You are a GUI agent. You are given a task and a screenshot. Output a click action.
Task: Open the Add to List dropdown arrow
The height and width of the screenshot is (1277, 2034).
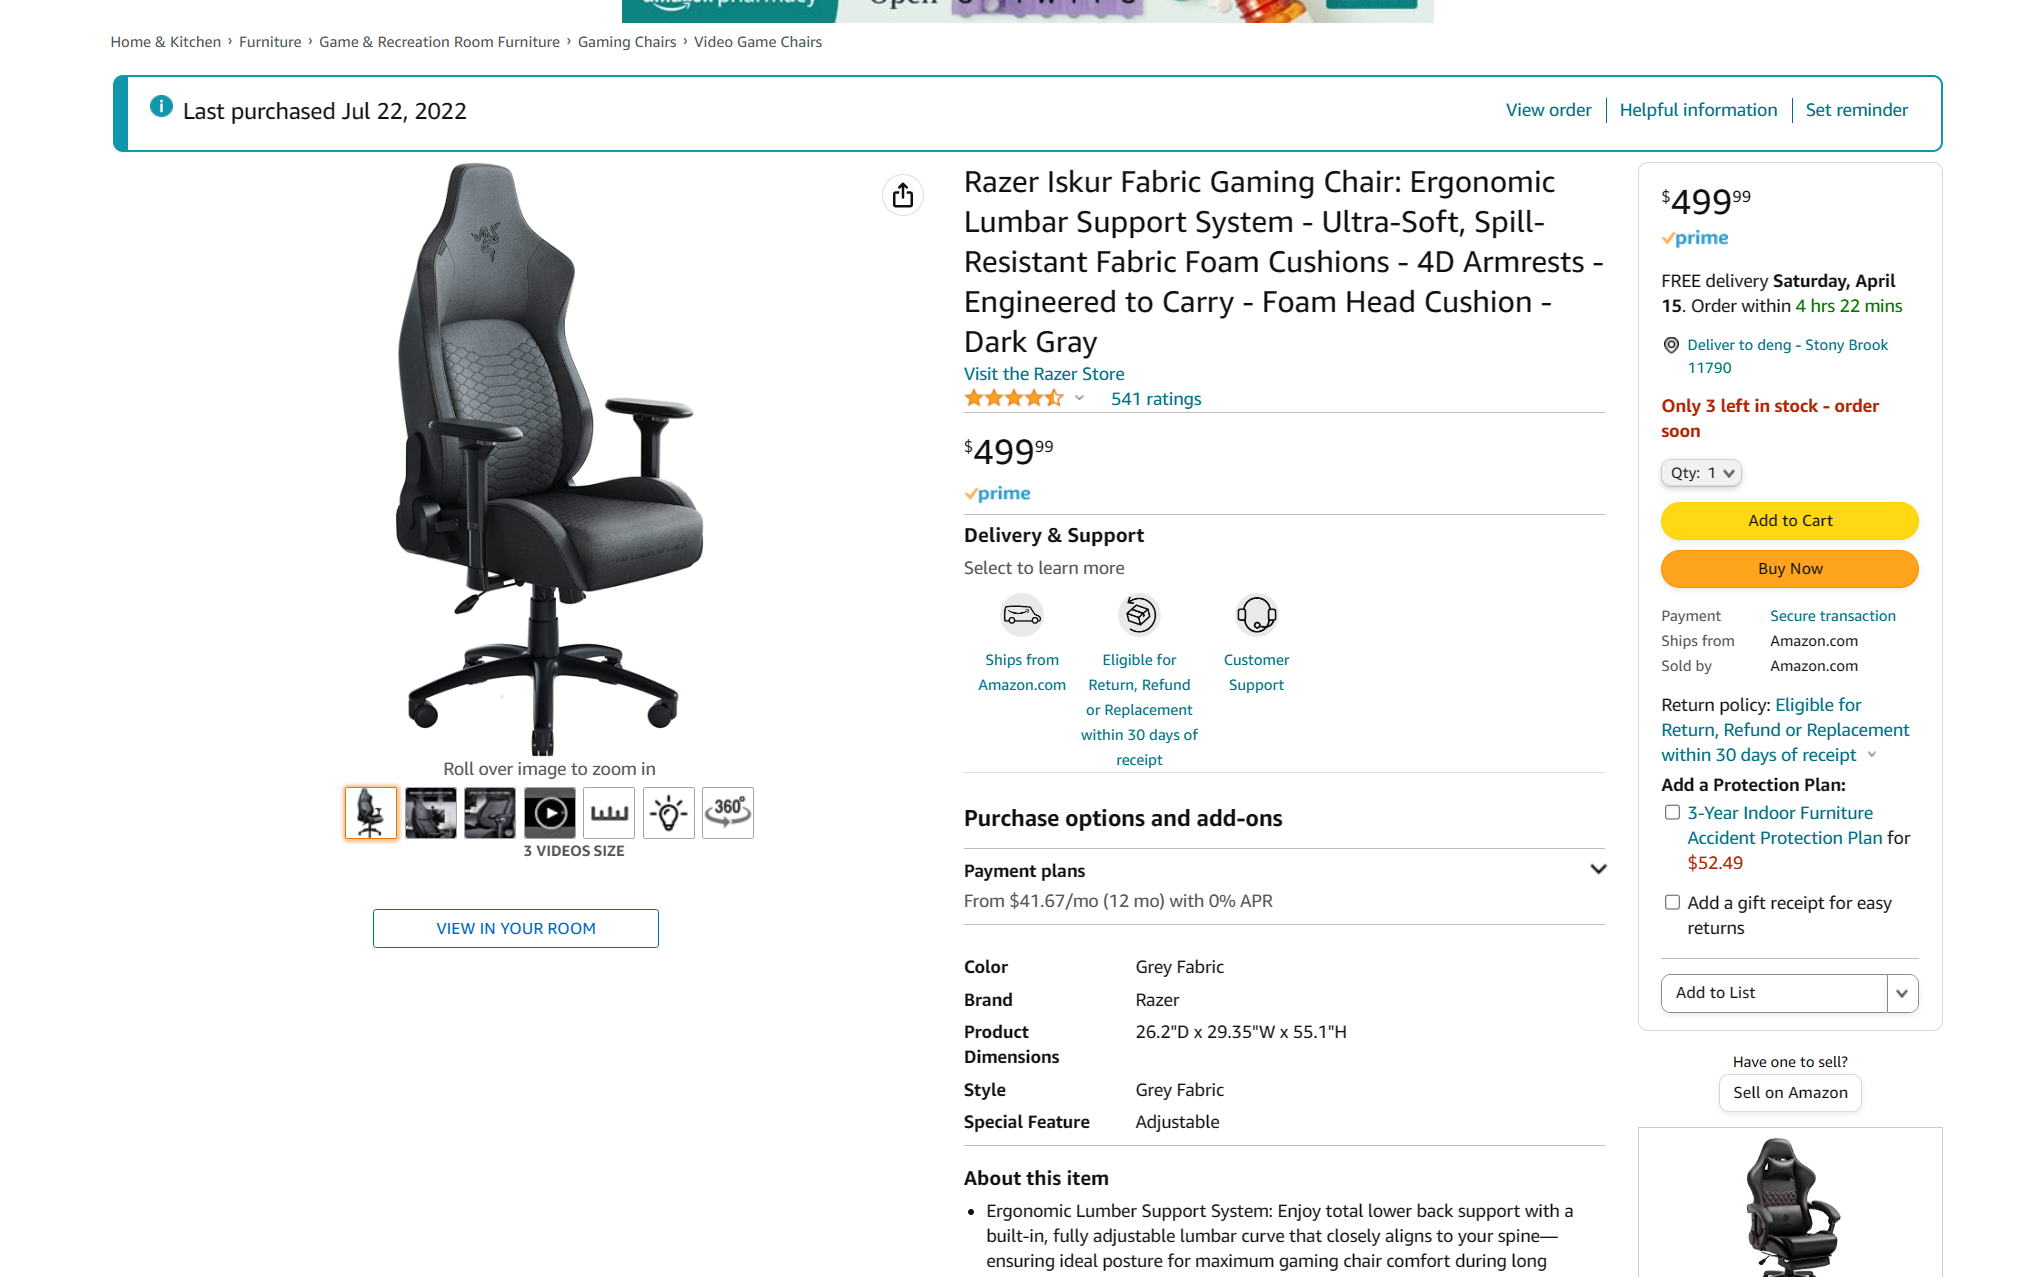1902,993
